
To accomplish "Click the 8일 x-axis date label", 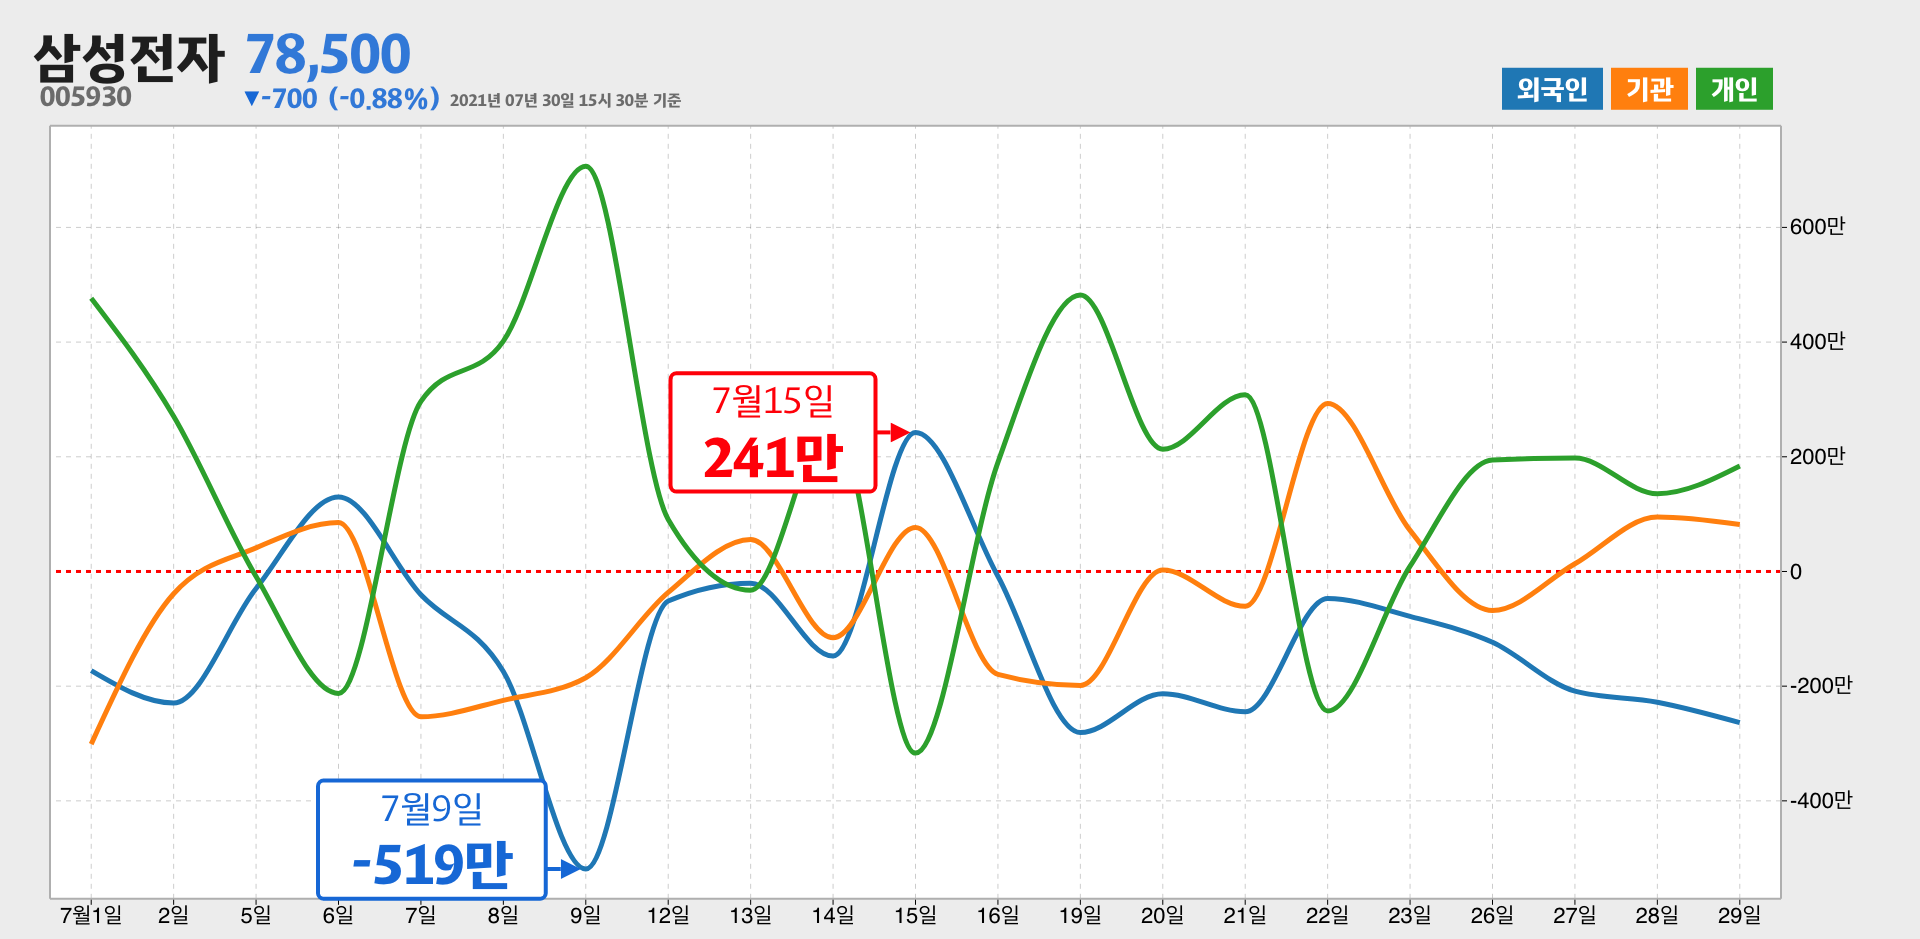I will [x=503, y=915].
